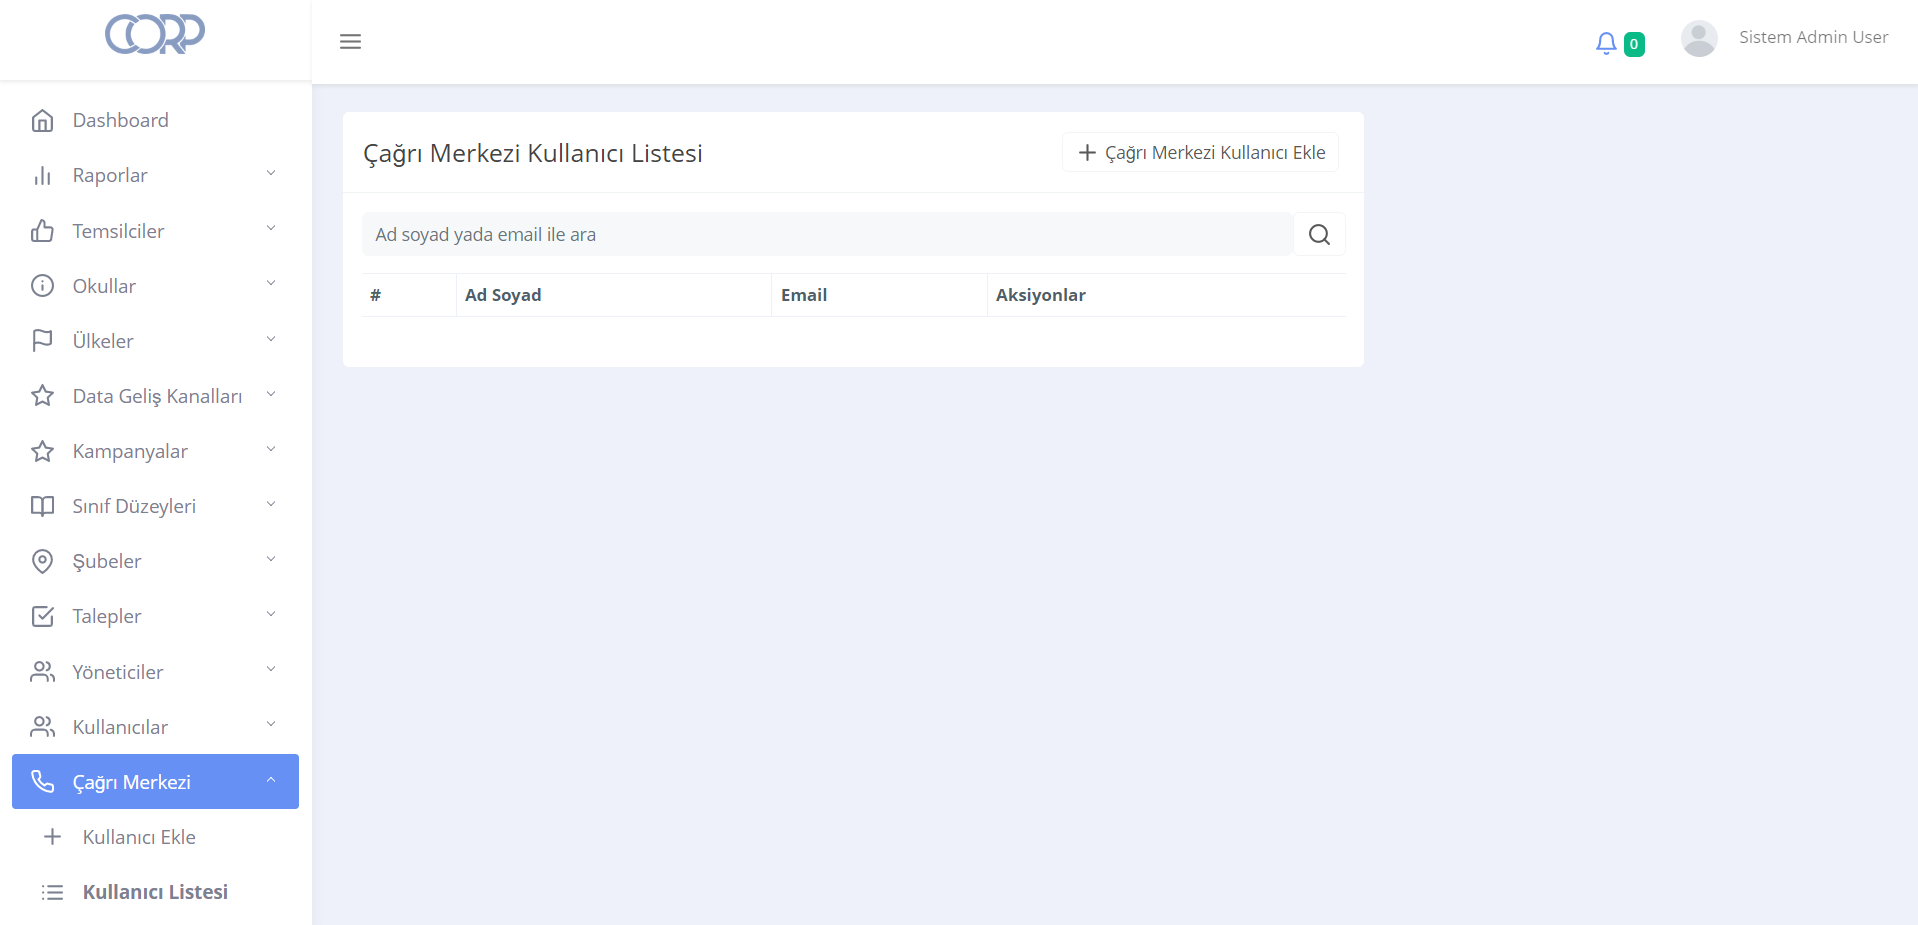This screenshot has height=925, width=1918.
Task: Click the Dashboard home icon
Action: (x=42, y=121)
